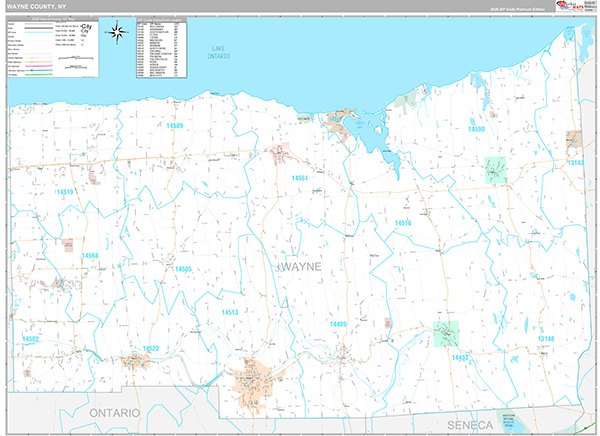Click the orange state highway legend line
This screenshot has width=600, height=436.
point(39,62)
